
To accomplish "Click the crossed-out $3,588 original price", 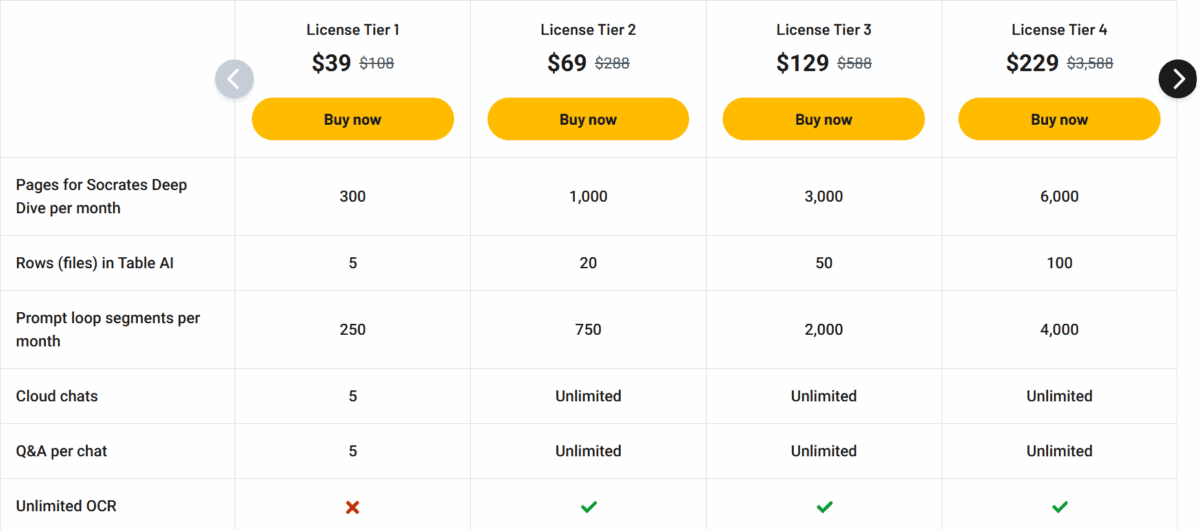I will (x=1090, y=63).
